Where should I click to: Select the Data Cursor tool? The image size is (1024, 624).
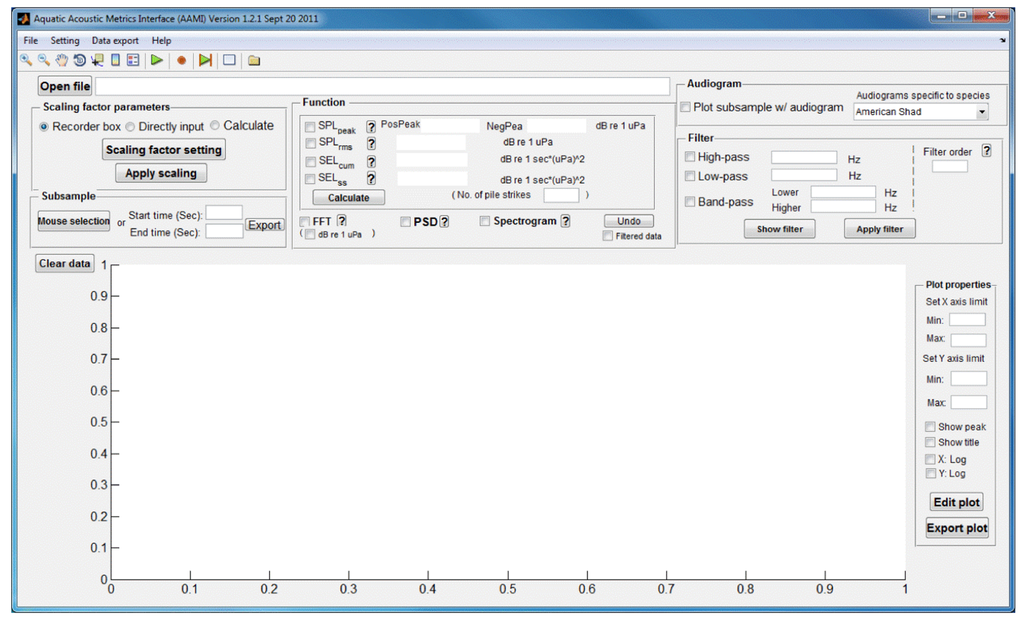pos(97,60)
